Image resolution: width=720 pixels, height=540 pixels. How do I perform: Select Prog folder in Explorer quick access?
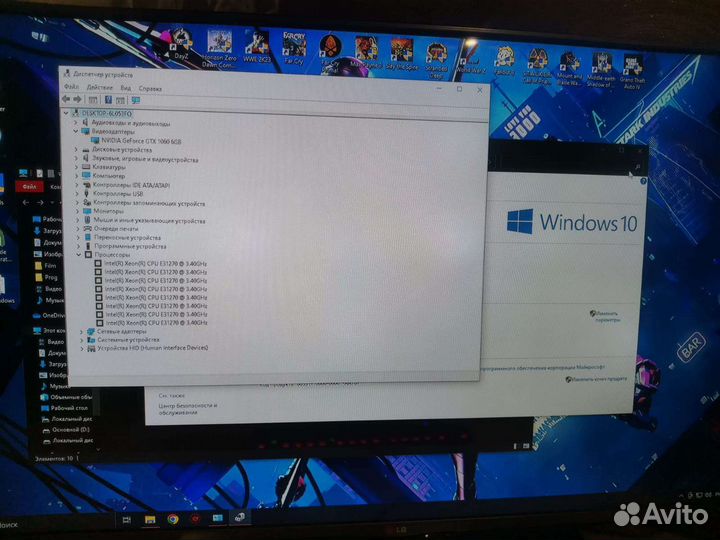tap(47, 277)
